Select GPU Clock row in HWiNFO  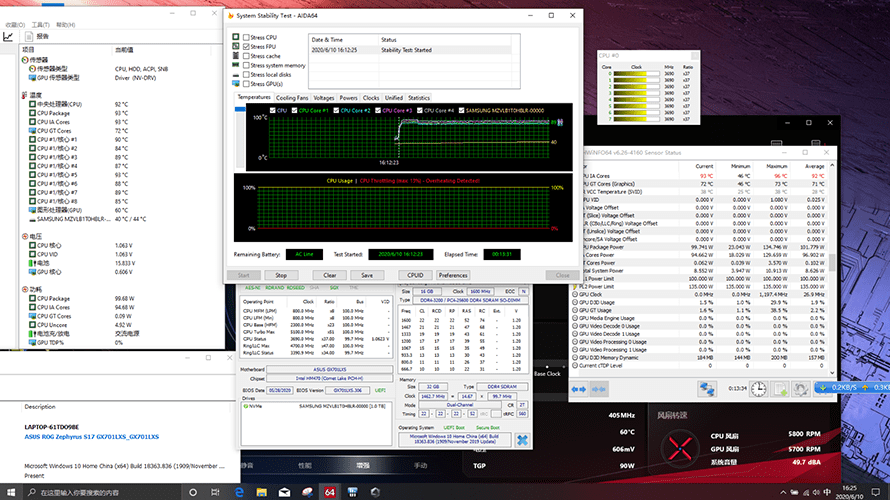pyautogui.click(x=699, y=295)
